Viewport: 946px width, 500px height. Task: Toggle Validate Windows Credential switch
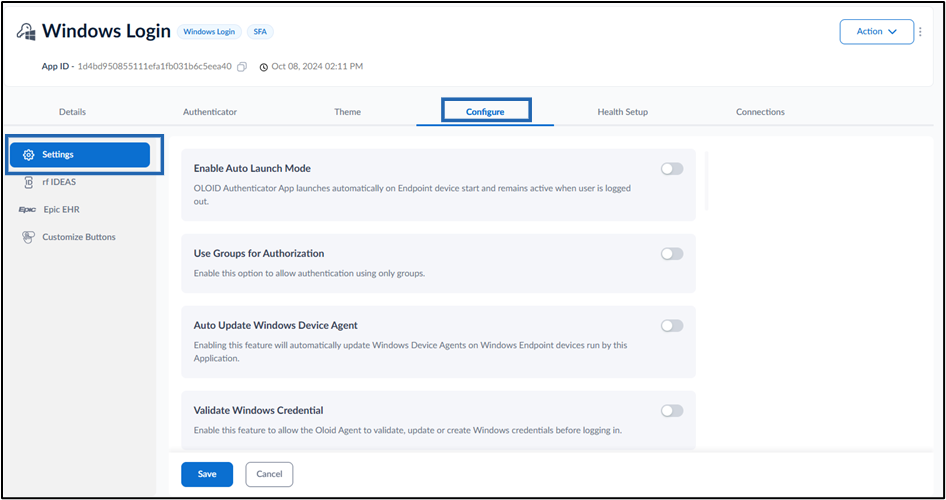pyautogui.click(x=672, y=411)
